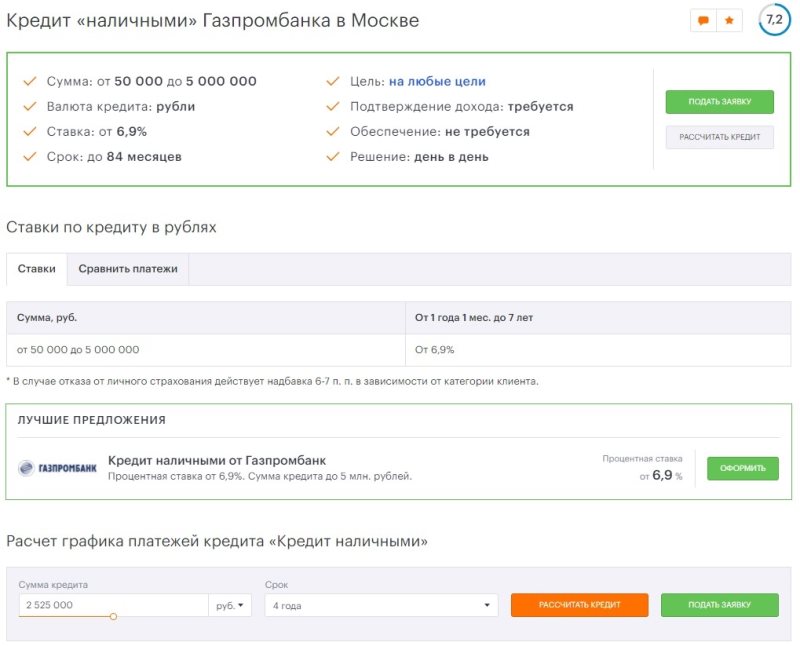Click the 'Сумма, руб.' column header
The height and width of the screenshot is (646, 800).
coord(206,318)
